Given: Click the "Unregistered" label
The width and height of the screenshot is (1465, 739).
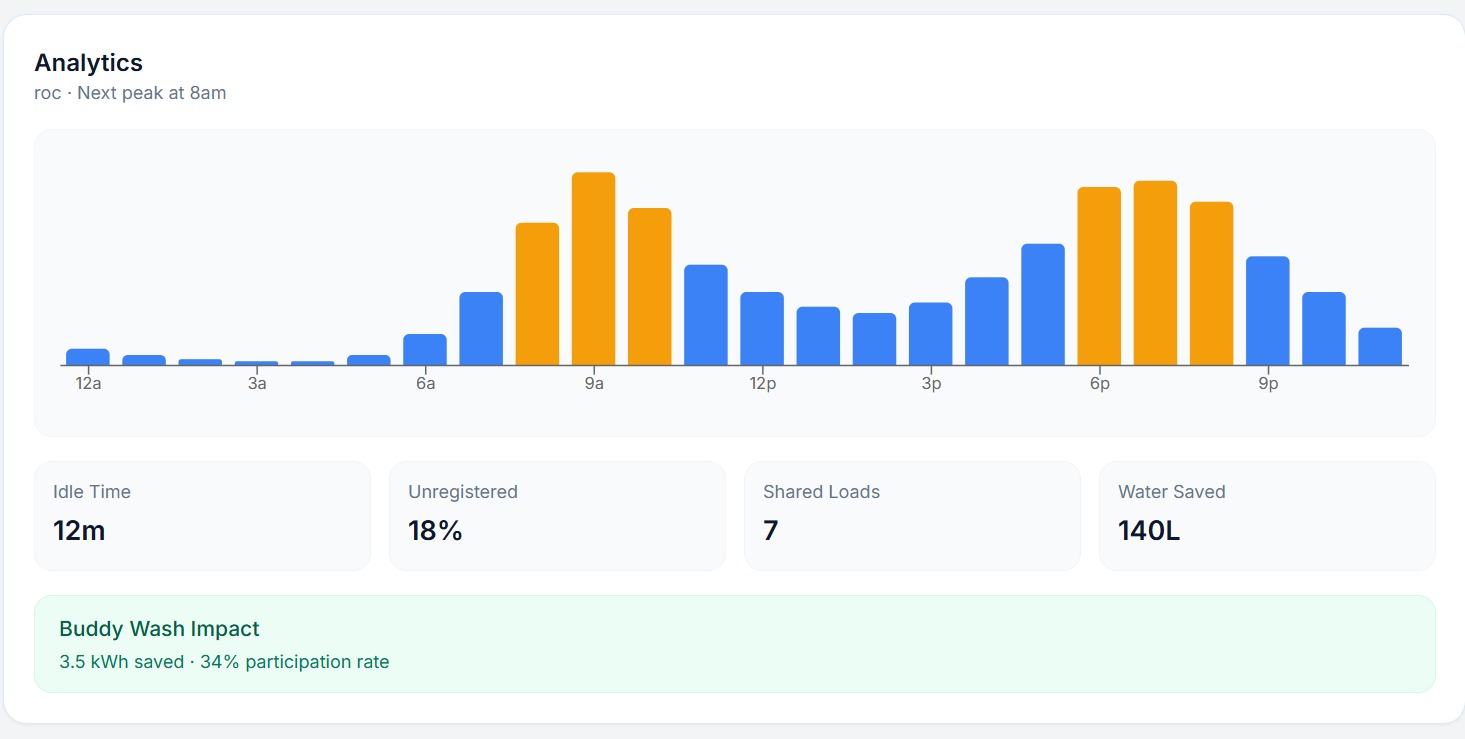Looking at the screenshot, I should click(x=463, y=492).
